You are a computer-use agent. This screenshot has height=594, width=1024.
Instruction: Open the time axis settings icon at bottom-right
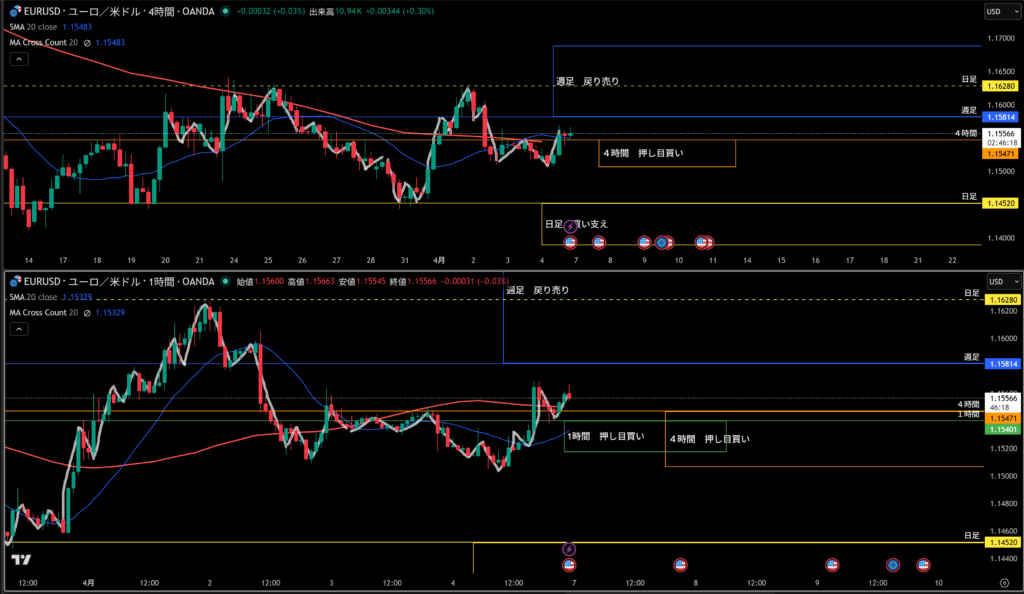(1003, 582)
